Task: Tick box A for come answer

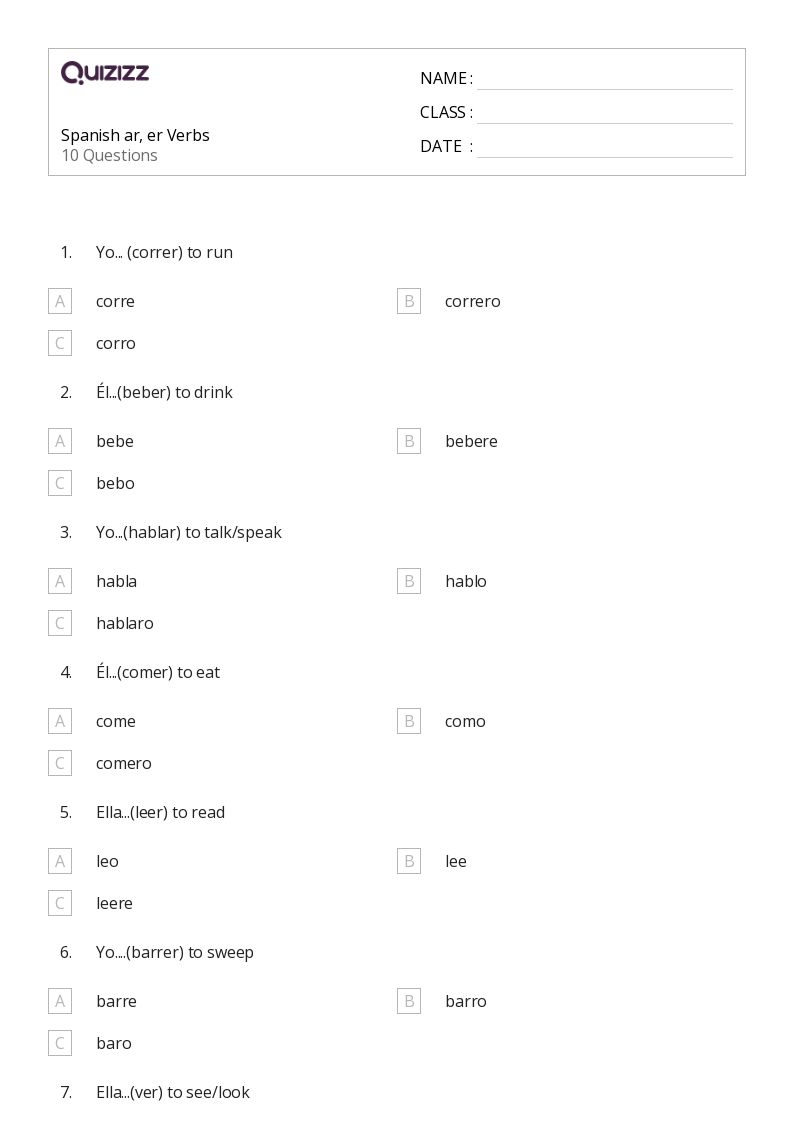Action: 60,721
